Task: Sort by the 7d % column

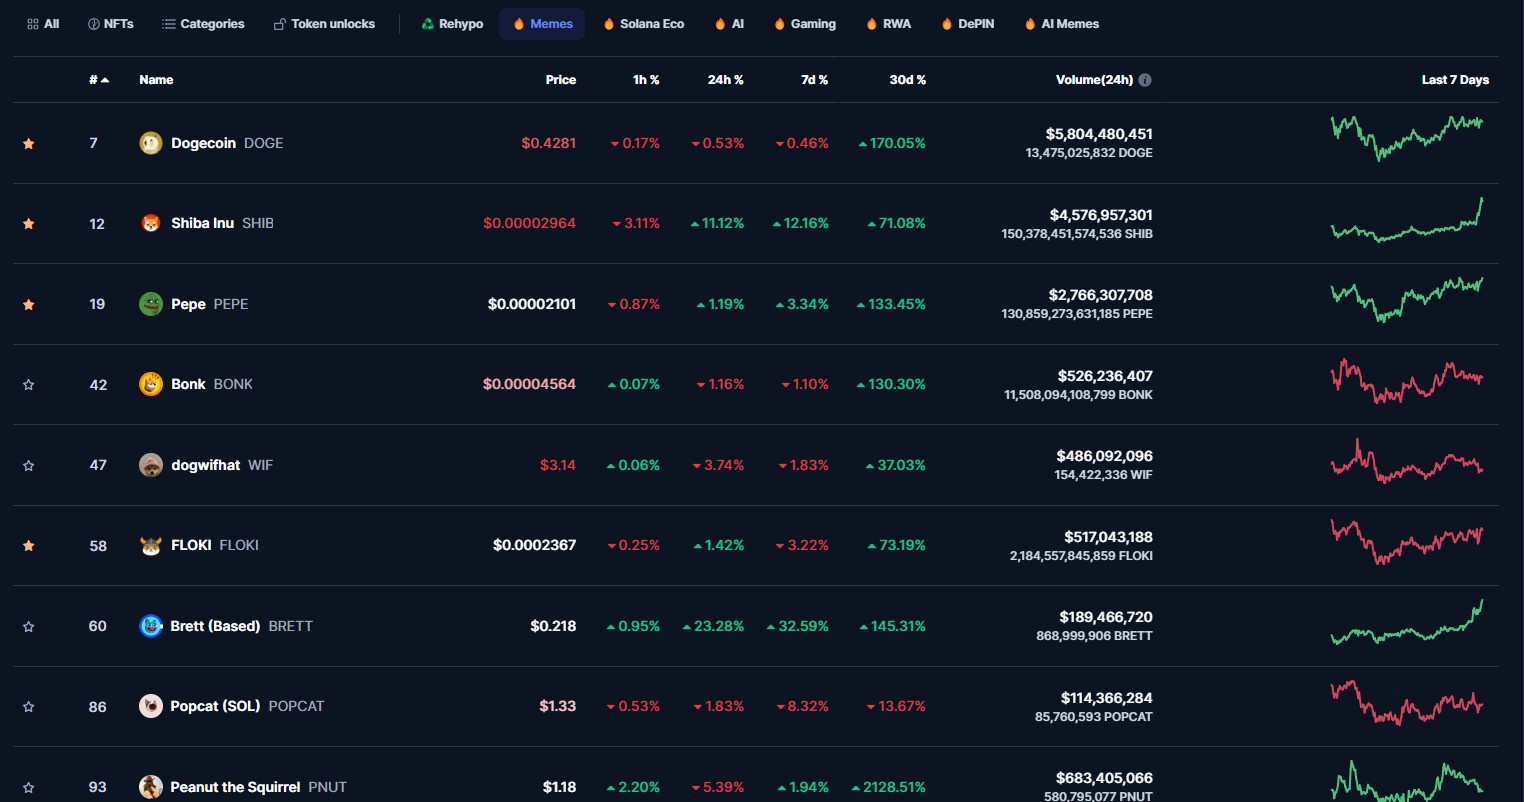Action: [814, 80]
